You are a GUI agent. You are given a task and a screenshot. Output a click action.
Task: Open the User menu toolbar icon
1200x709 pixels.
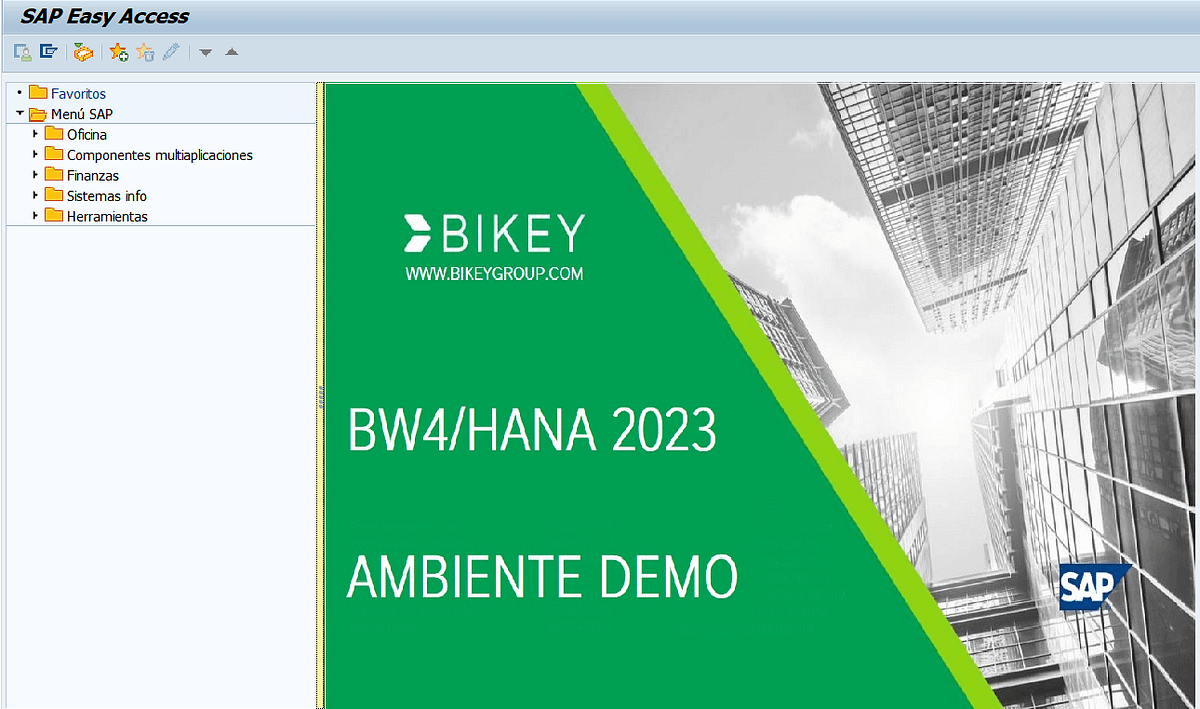[22, 52]
